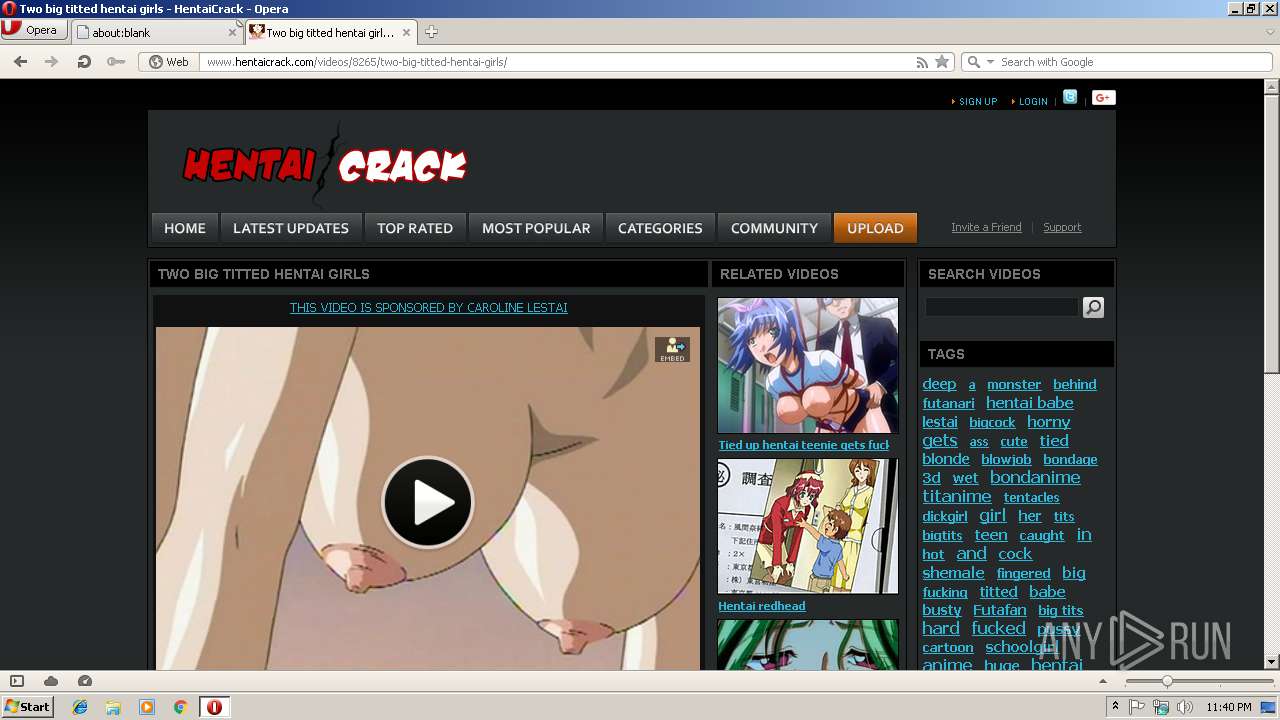The image size is (1280, 720).
Task: Open the Web security badge in address bar
Action: coord(169,62)
